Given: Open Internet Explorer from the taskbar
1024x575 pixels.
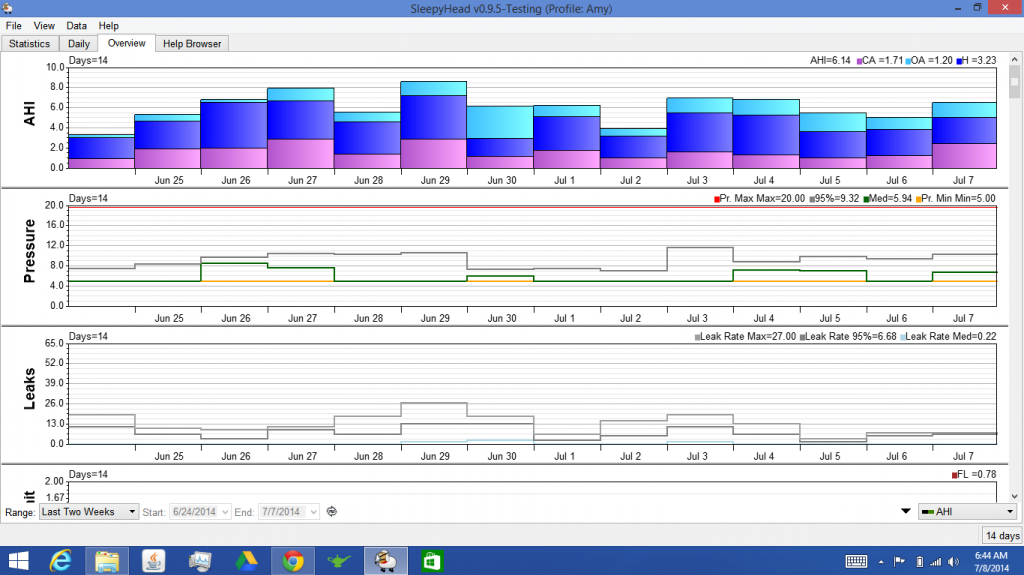Looking at the screenshot, I should click(62, 561).
